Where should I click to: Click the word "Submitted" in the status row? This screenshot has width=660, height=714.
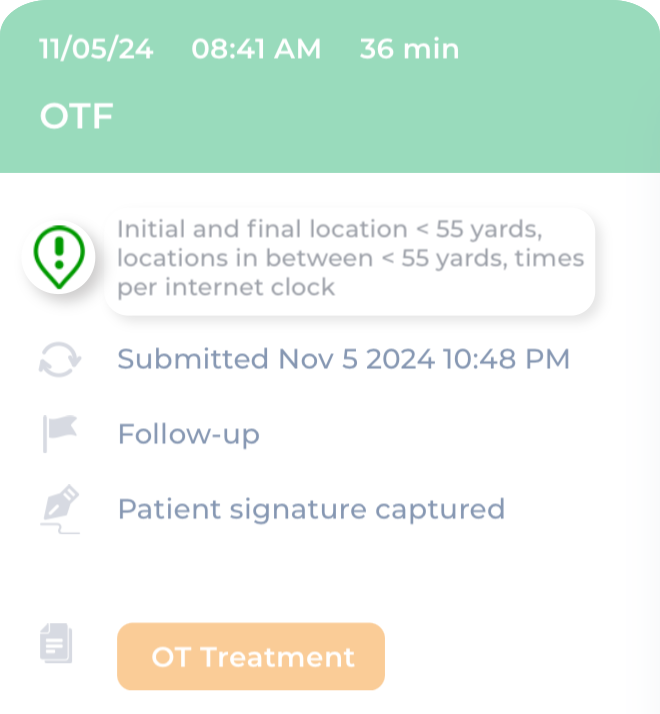pos(193,359)
